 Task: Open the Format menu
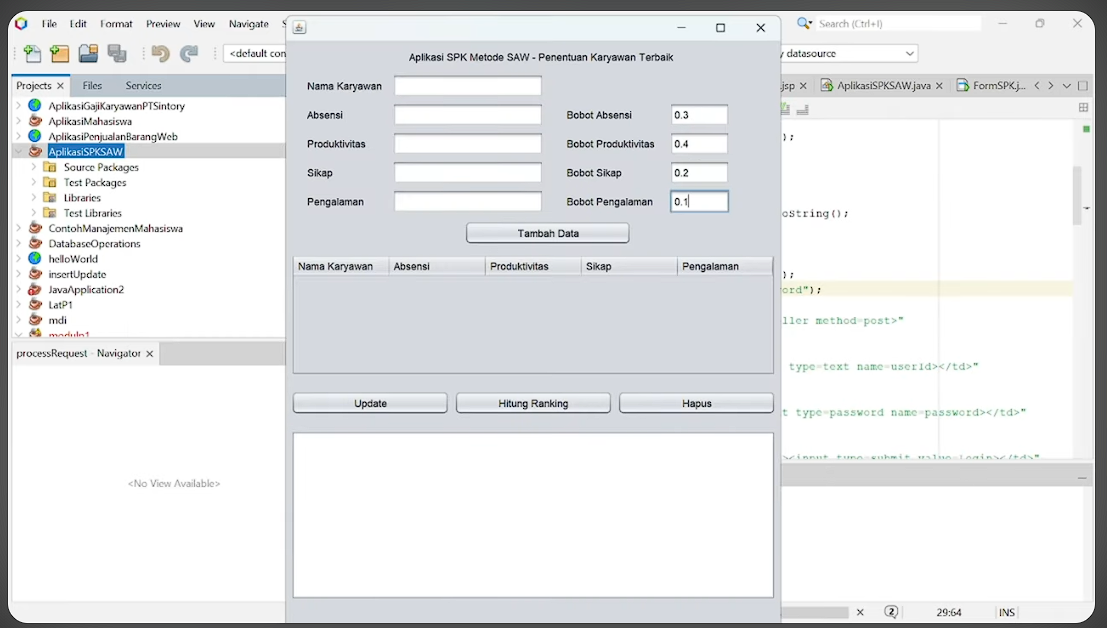pyautogui.click(x=116, y=23)
